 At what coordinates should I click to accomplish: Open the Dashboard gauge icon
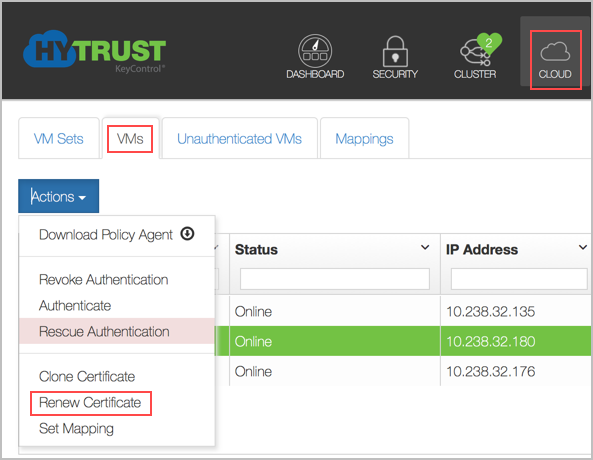tap(315, 51)
